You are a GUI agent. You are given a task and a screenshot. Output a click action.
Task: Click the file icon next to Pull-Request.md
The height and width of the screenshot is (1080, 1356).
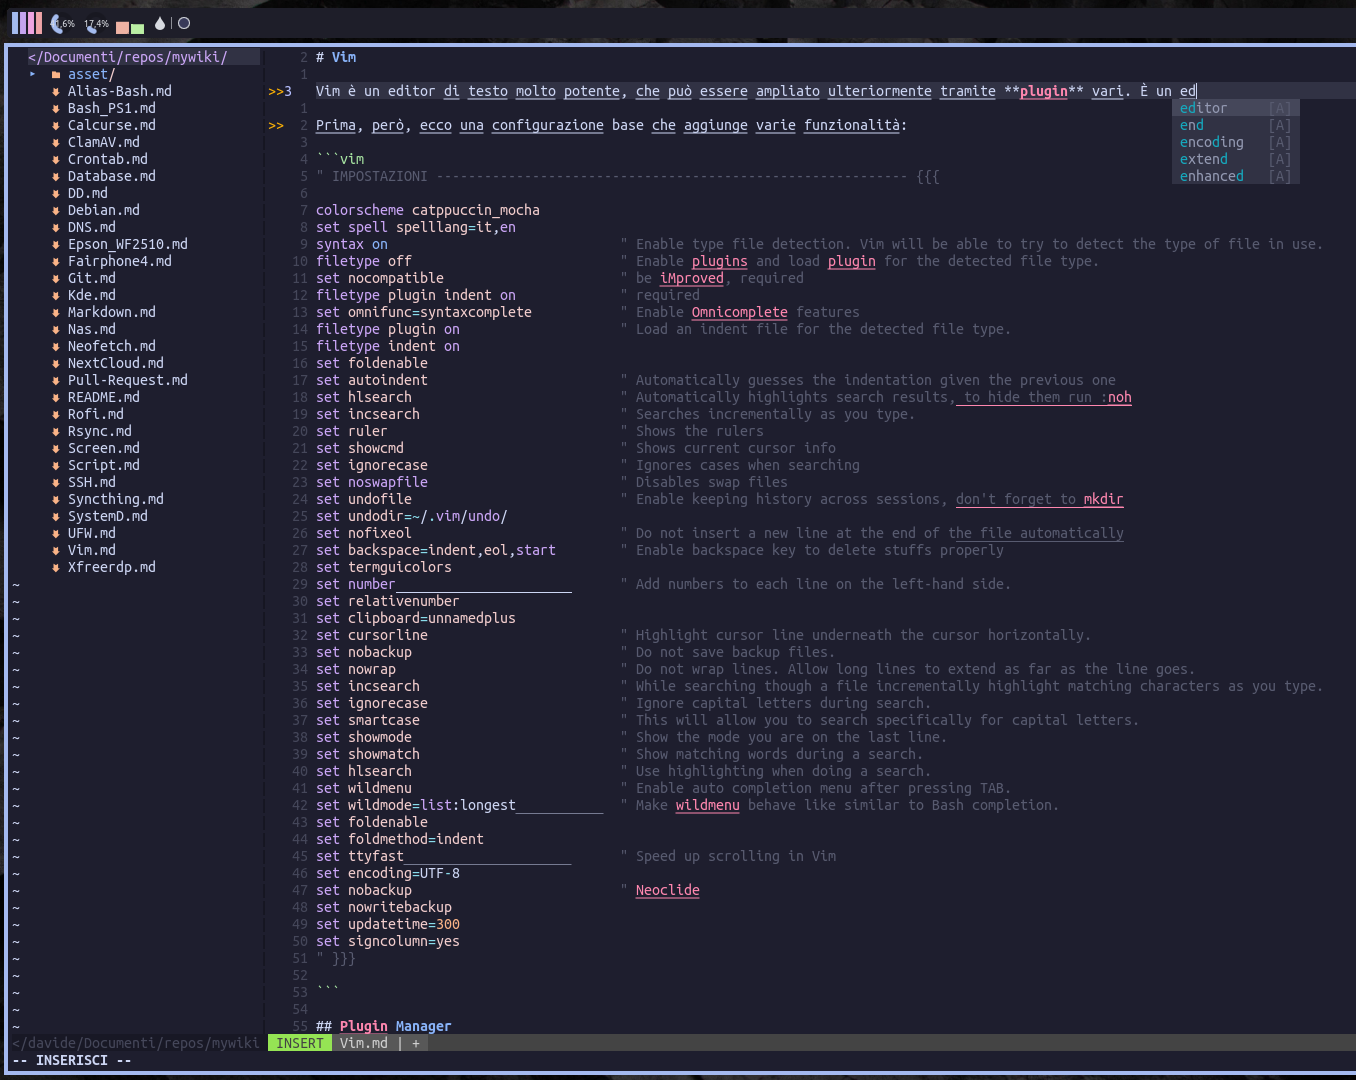click(56, 380)
